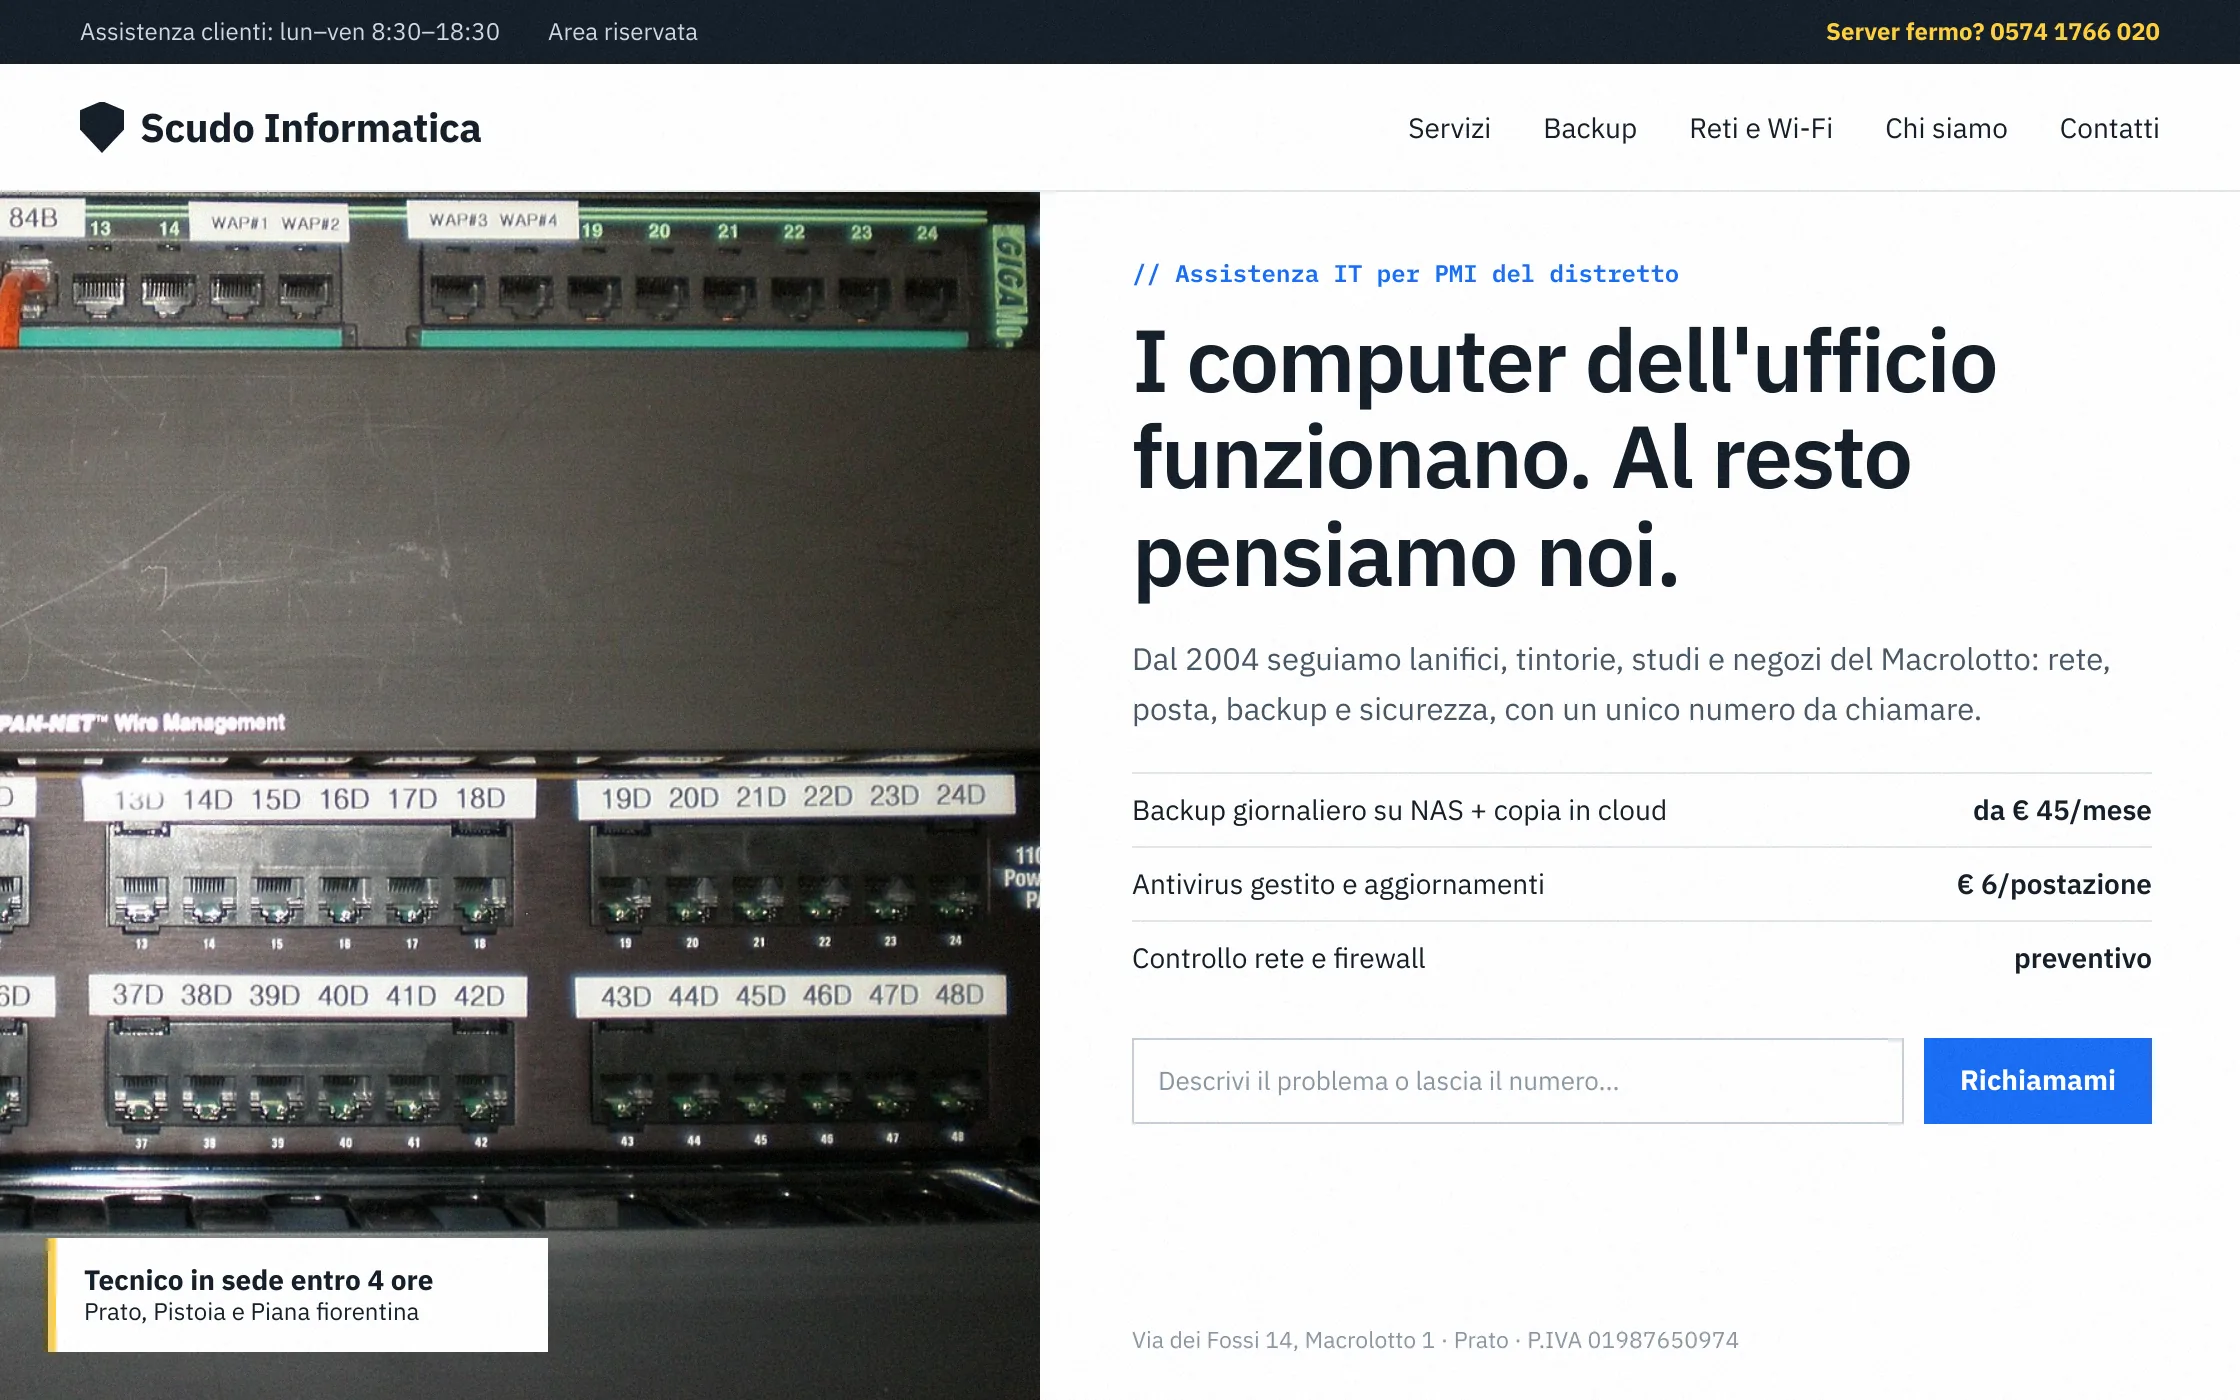The height and width of the screenshot is (1400, 2240).
Task: Click the 'da € 45/mese' price
Action: [x=2062, y=810]
